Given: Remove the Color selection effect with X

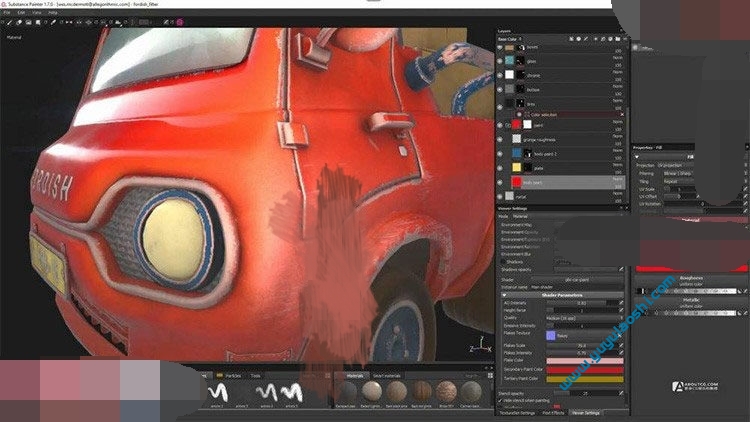Looking at the screenshot, I should 622,115.
